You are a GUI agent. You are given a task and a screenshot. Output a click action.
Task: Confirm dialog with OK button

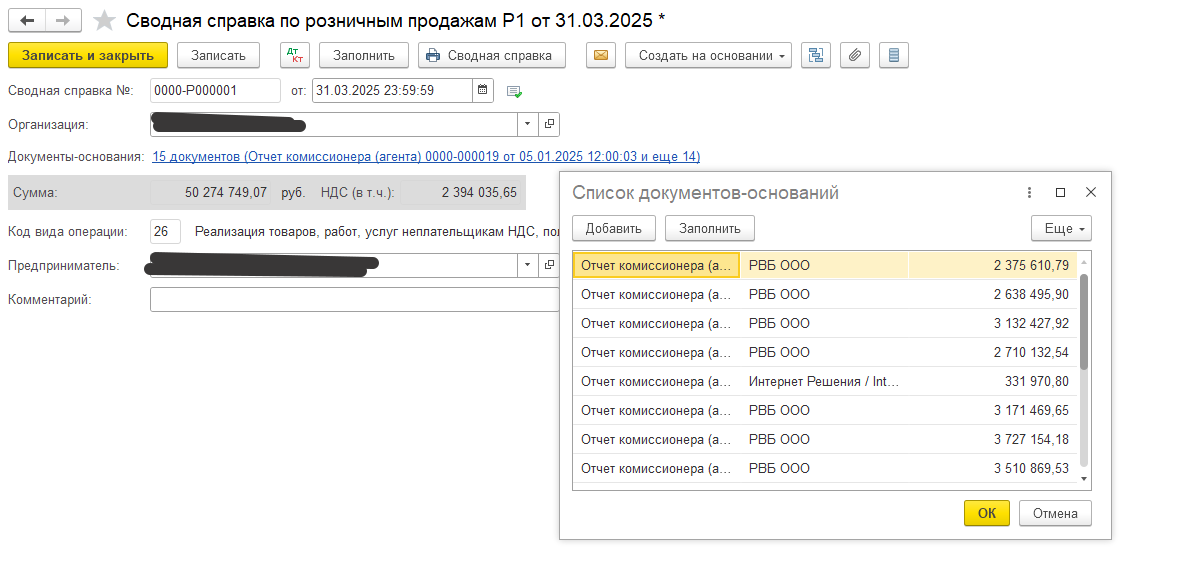click(986, 513)
